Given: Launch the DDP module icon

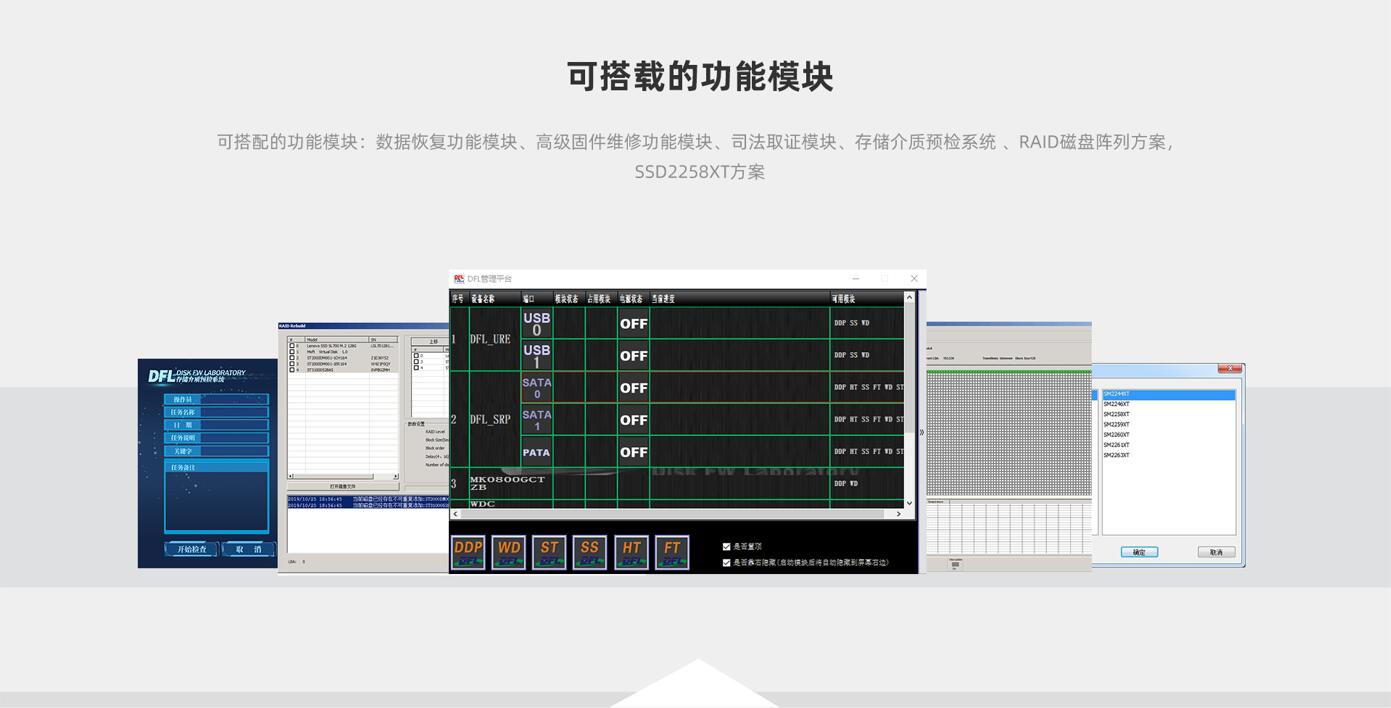Looking at the screenshot, I should click(468, 552).
